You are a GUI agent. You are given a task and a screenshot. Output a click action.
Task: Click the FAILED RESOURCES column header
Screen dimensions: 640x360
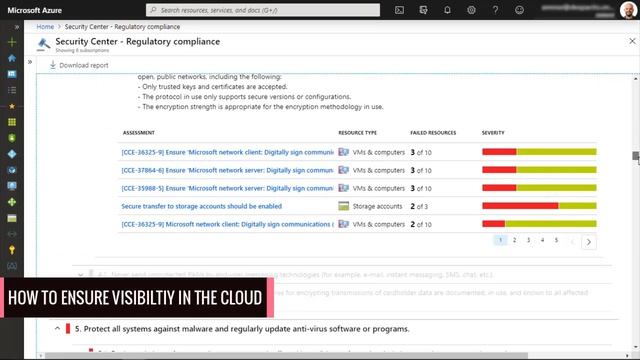(x=433, y=133)
